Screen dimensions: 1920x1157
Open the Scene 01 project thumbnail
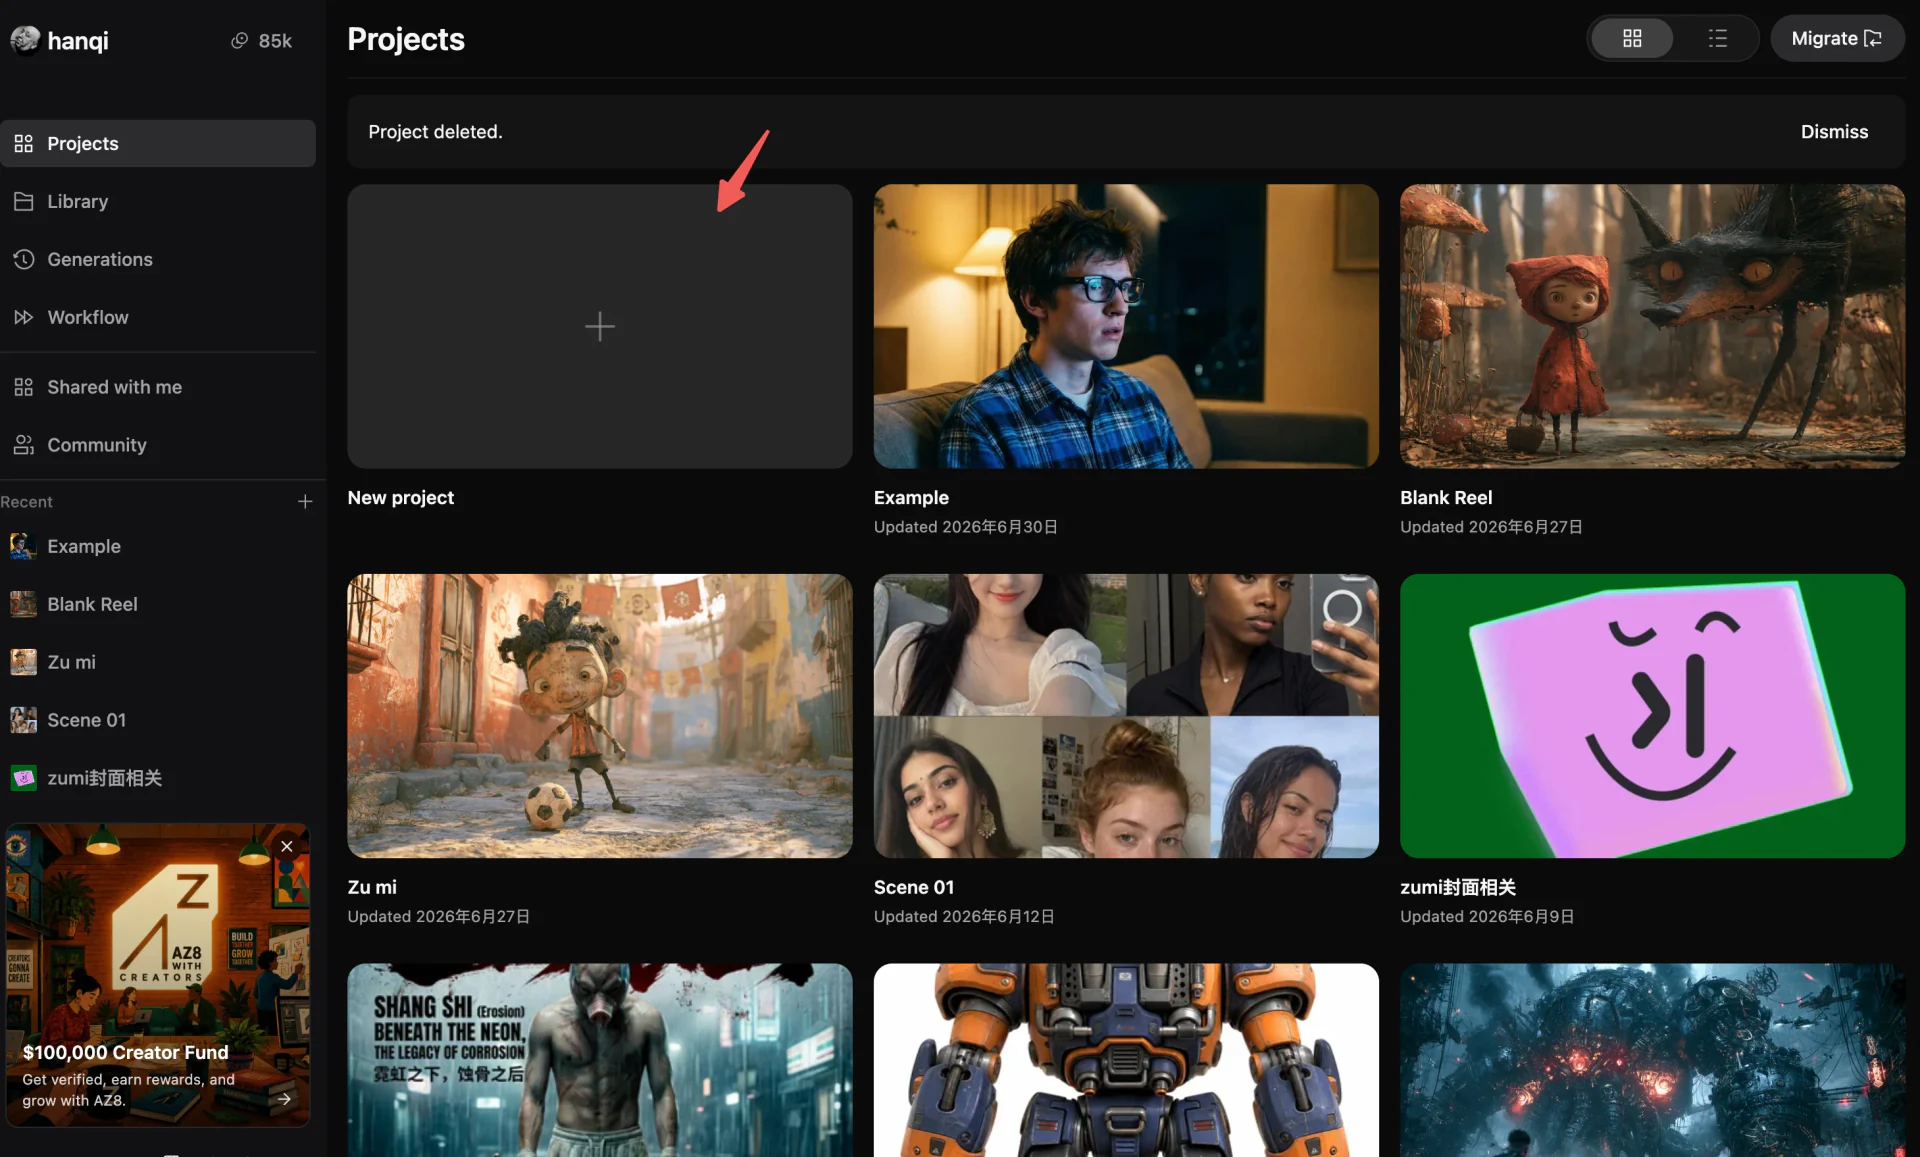click(1126, 716)
